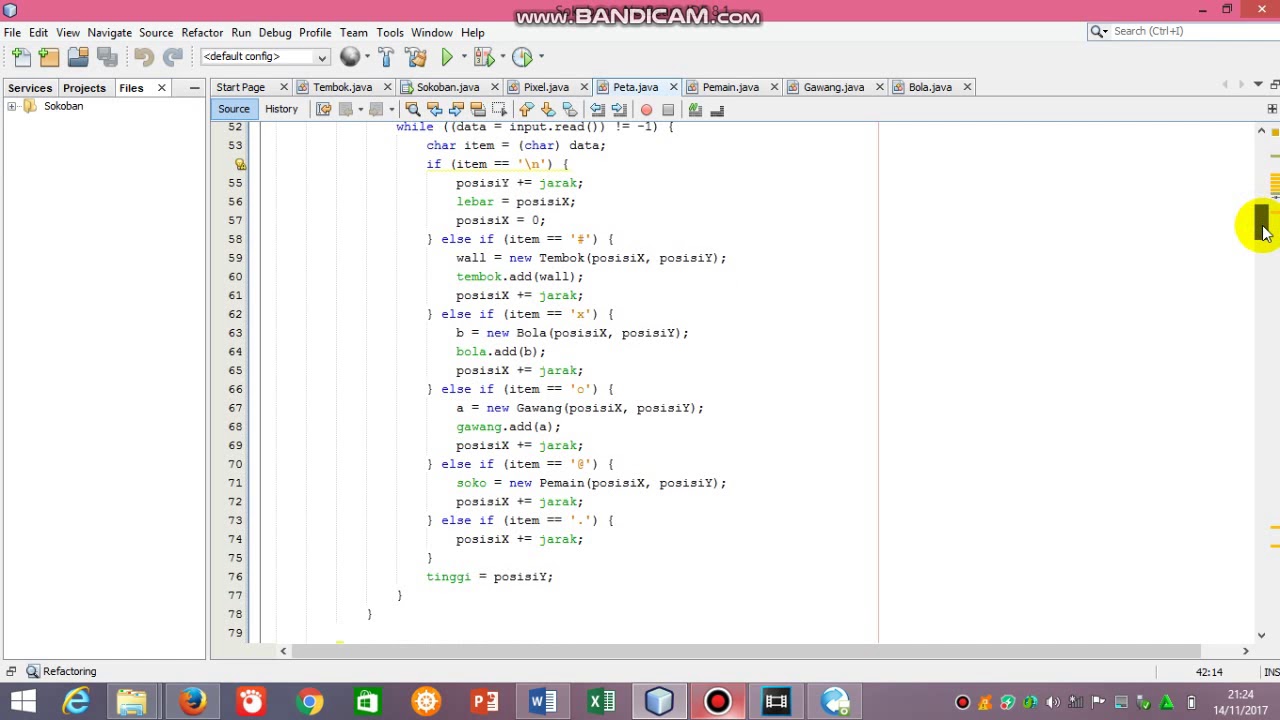Click the Open Project toolbar icon

[x=77, y=57]
